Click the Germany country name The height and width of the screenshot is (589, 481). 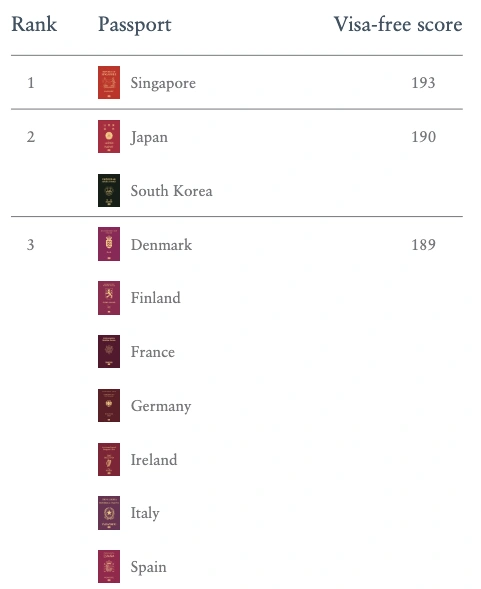tap(161, 406)
